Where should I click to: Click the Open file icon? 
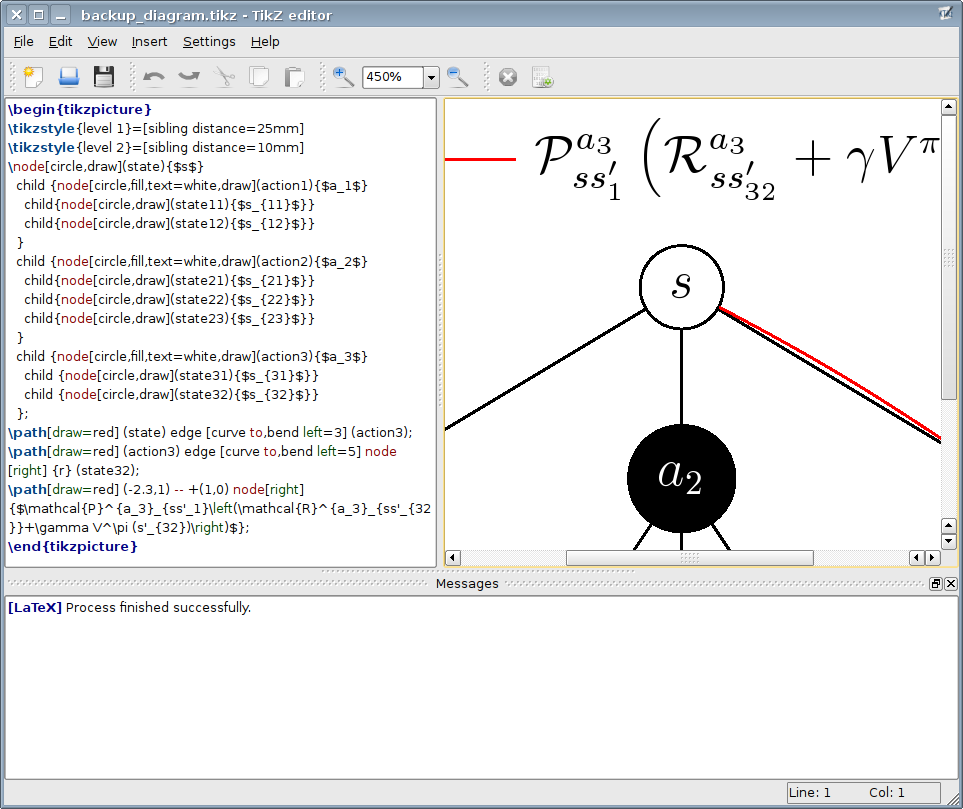[x=68, y=77]
